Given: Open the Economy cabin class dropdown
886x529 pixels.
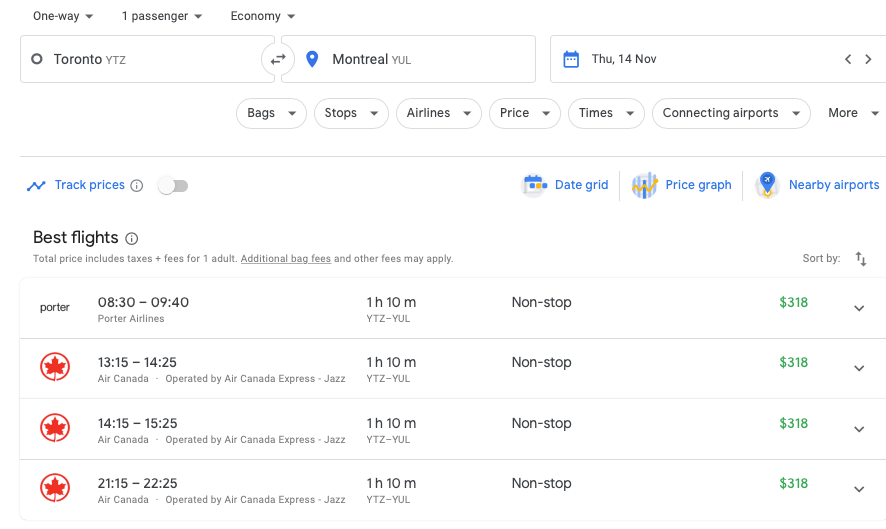Looking at the screenshot, I should (263, 16).
